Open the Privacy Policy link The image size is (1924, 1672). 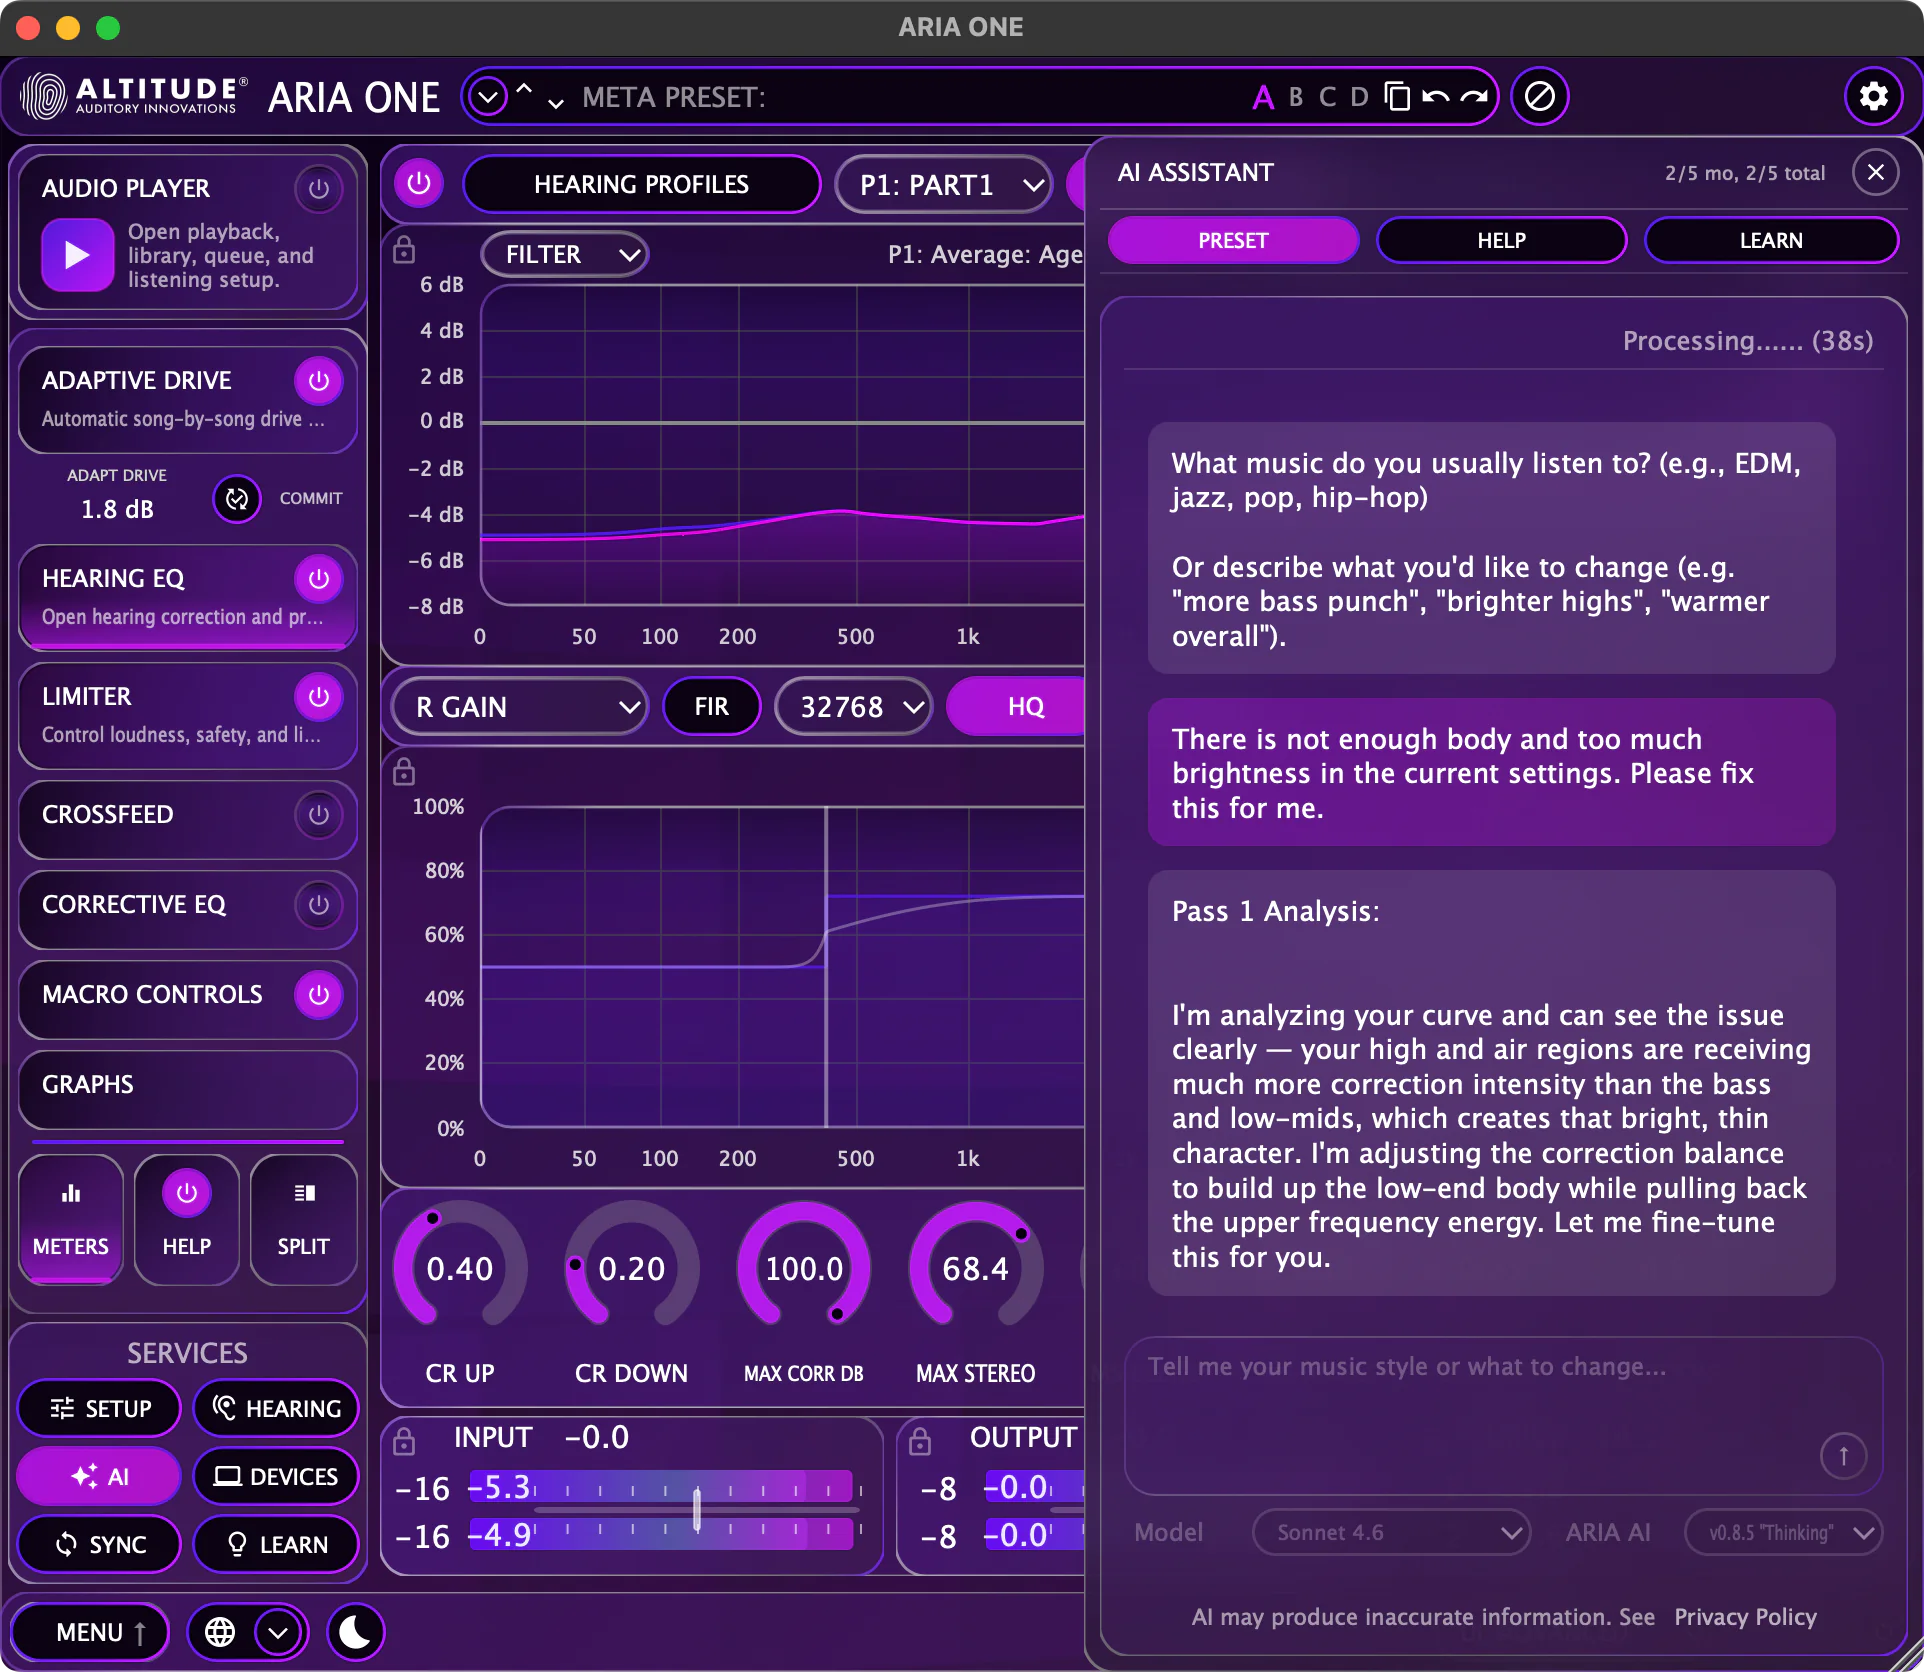[1745, 1617]
